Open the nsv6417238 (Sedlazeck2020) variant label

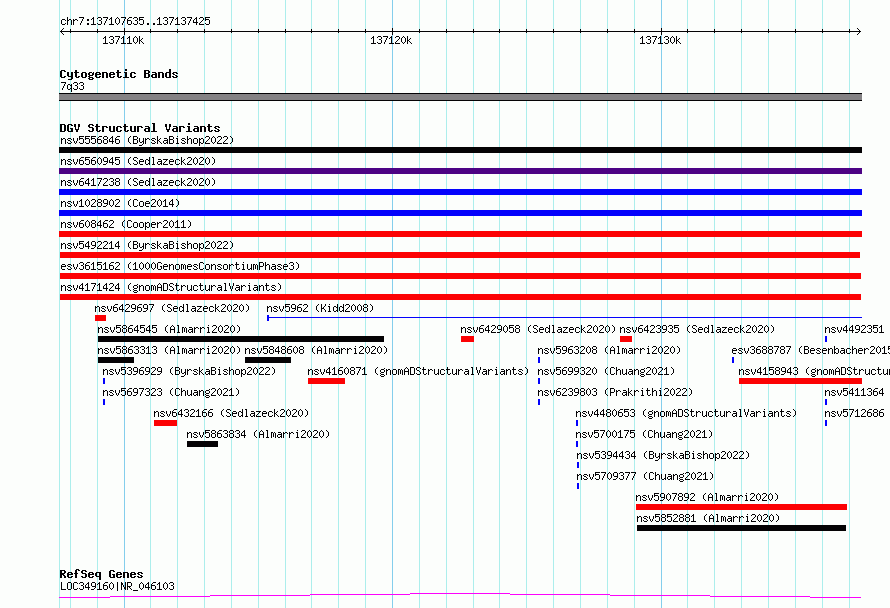tap(138, 182)
